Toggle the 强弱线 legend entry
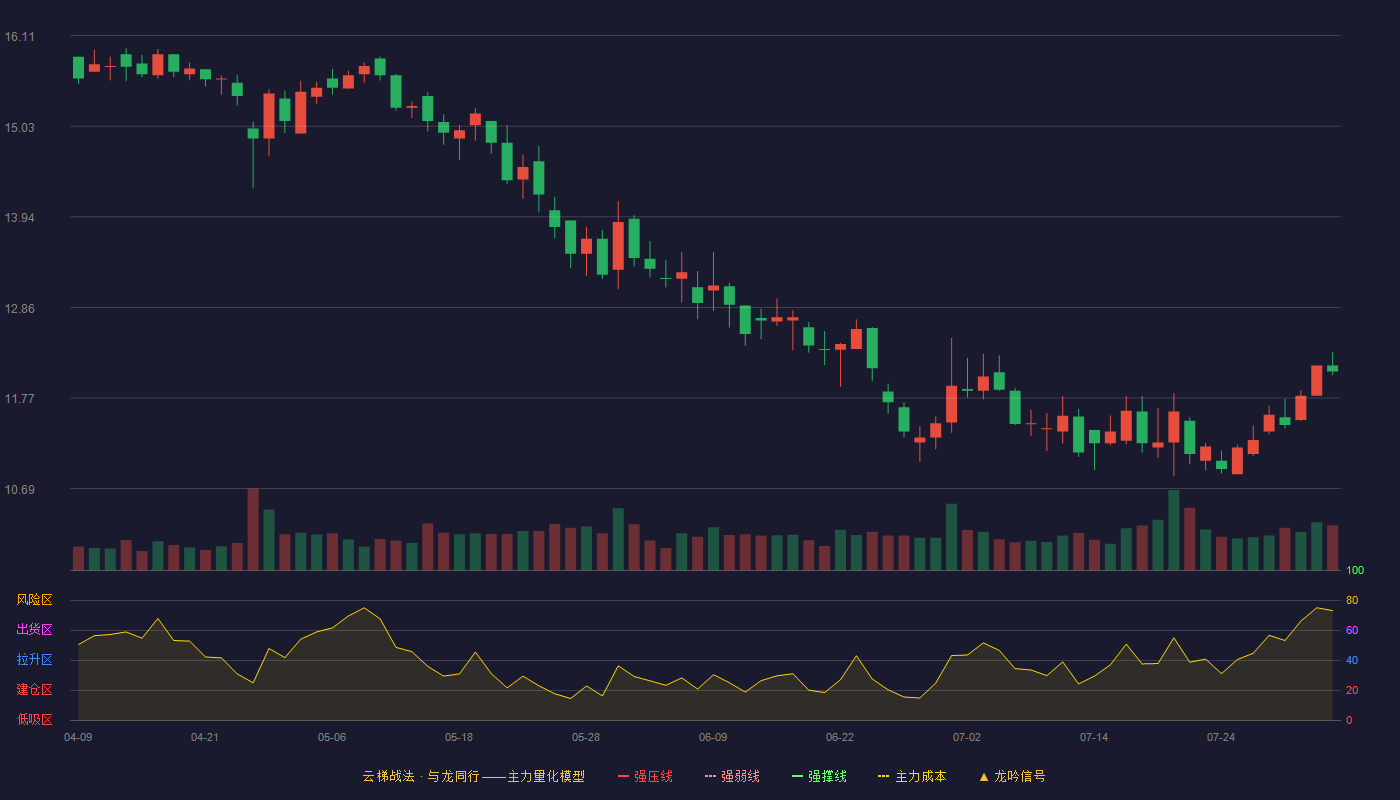This screenshot has height=800, width=1400. point(732,776)
